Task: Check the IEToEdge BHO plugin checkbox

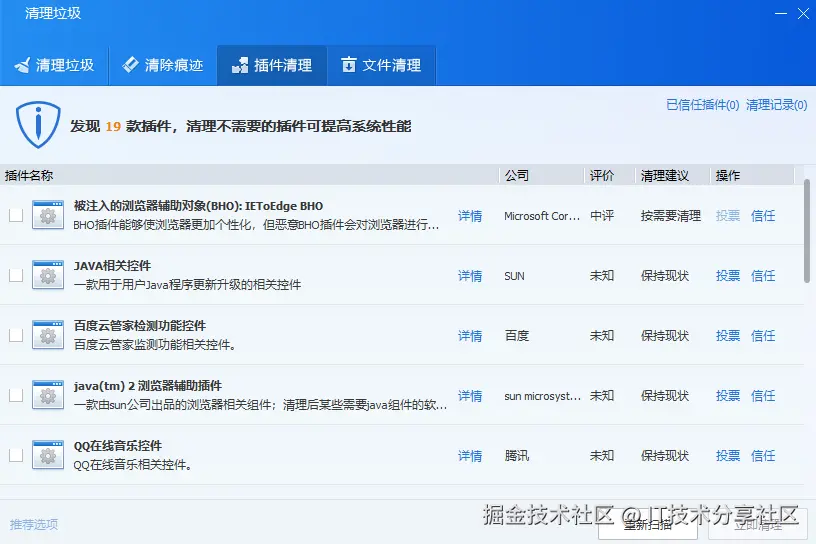Action: pos(16,215)
